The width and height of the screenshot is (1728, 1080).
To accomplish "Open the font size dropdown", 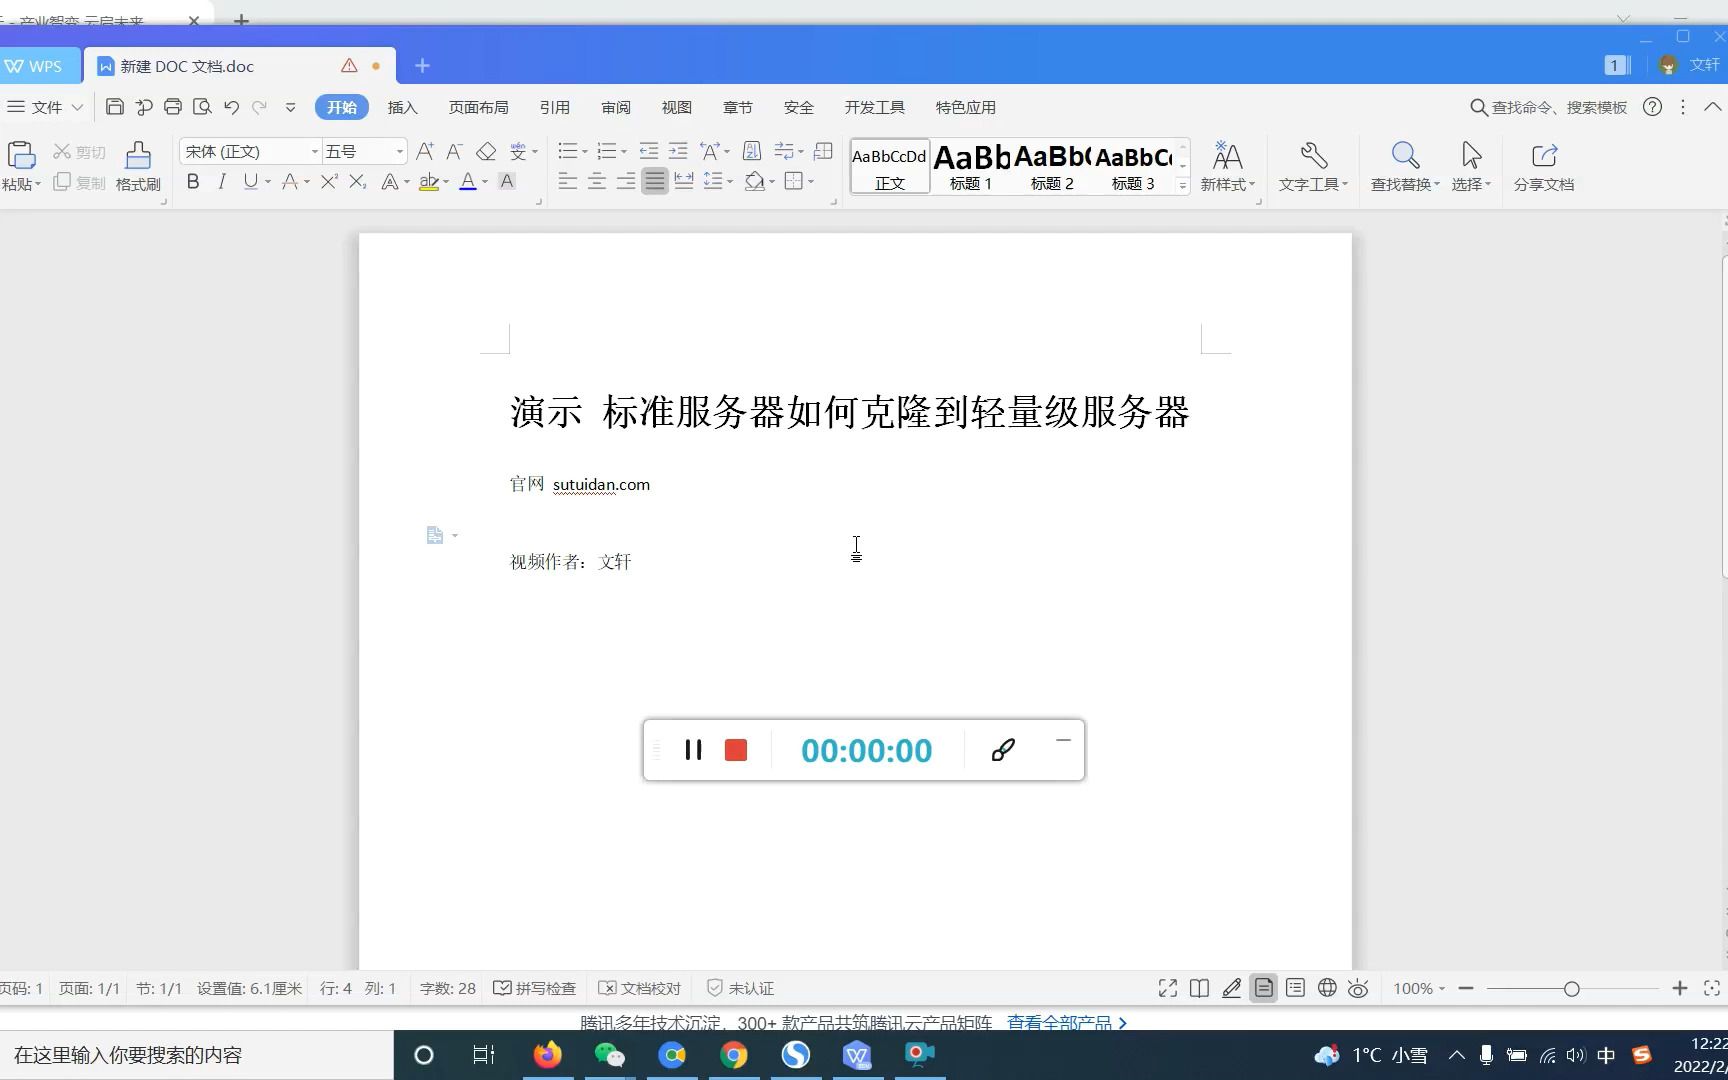I will [399, 151].
